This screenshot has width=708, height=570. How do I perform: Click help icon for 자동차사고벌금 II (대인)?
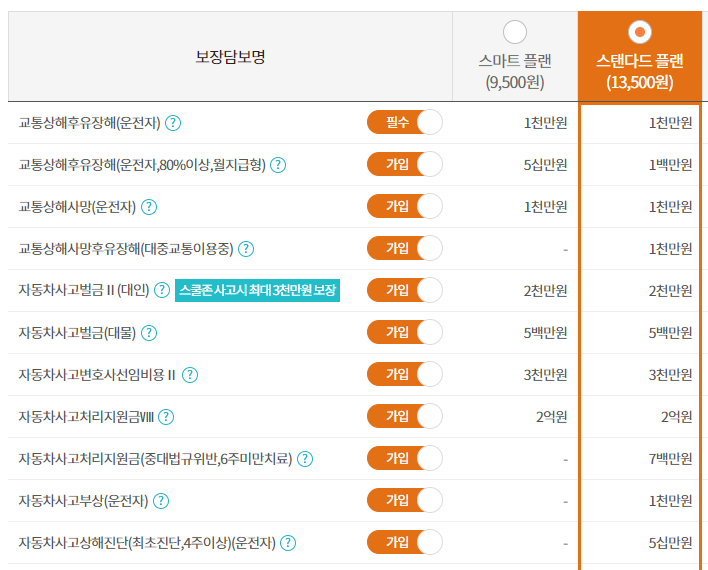click(x=162, y=291)
